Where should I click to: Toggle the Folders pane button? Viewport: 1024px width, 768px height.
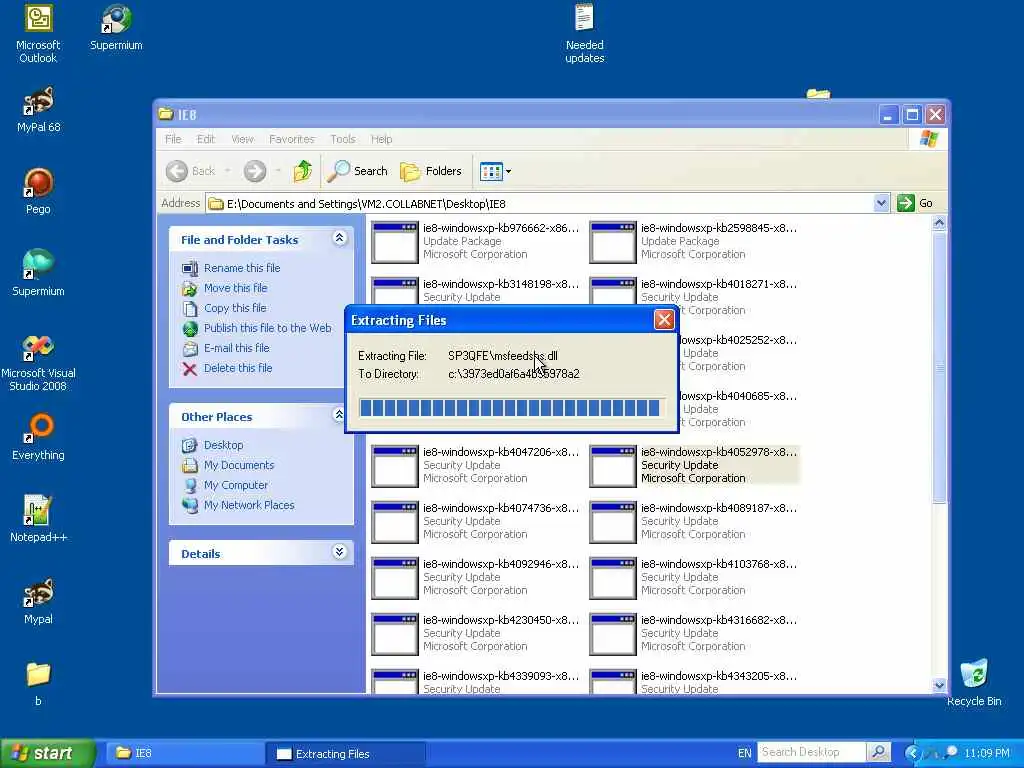pyautogui.click(x=431, y=171)
